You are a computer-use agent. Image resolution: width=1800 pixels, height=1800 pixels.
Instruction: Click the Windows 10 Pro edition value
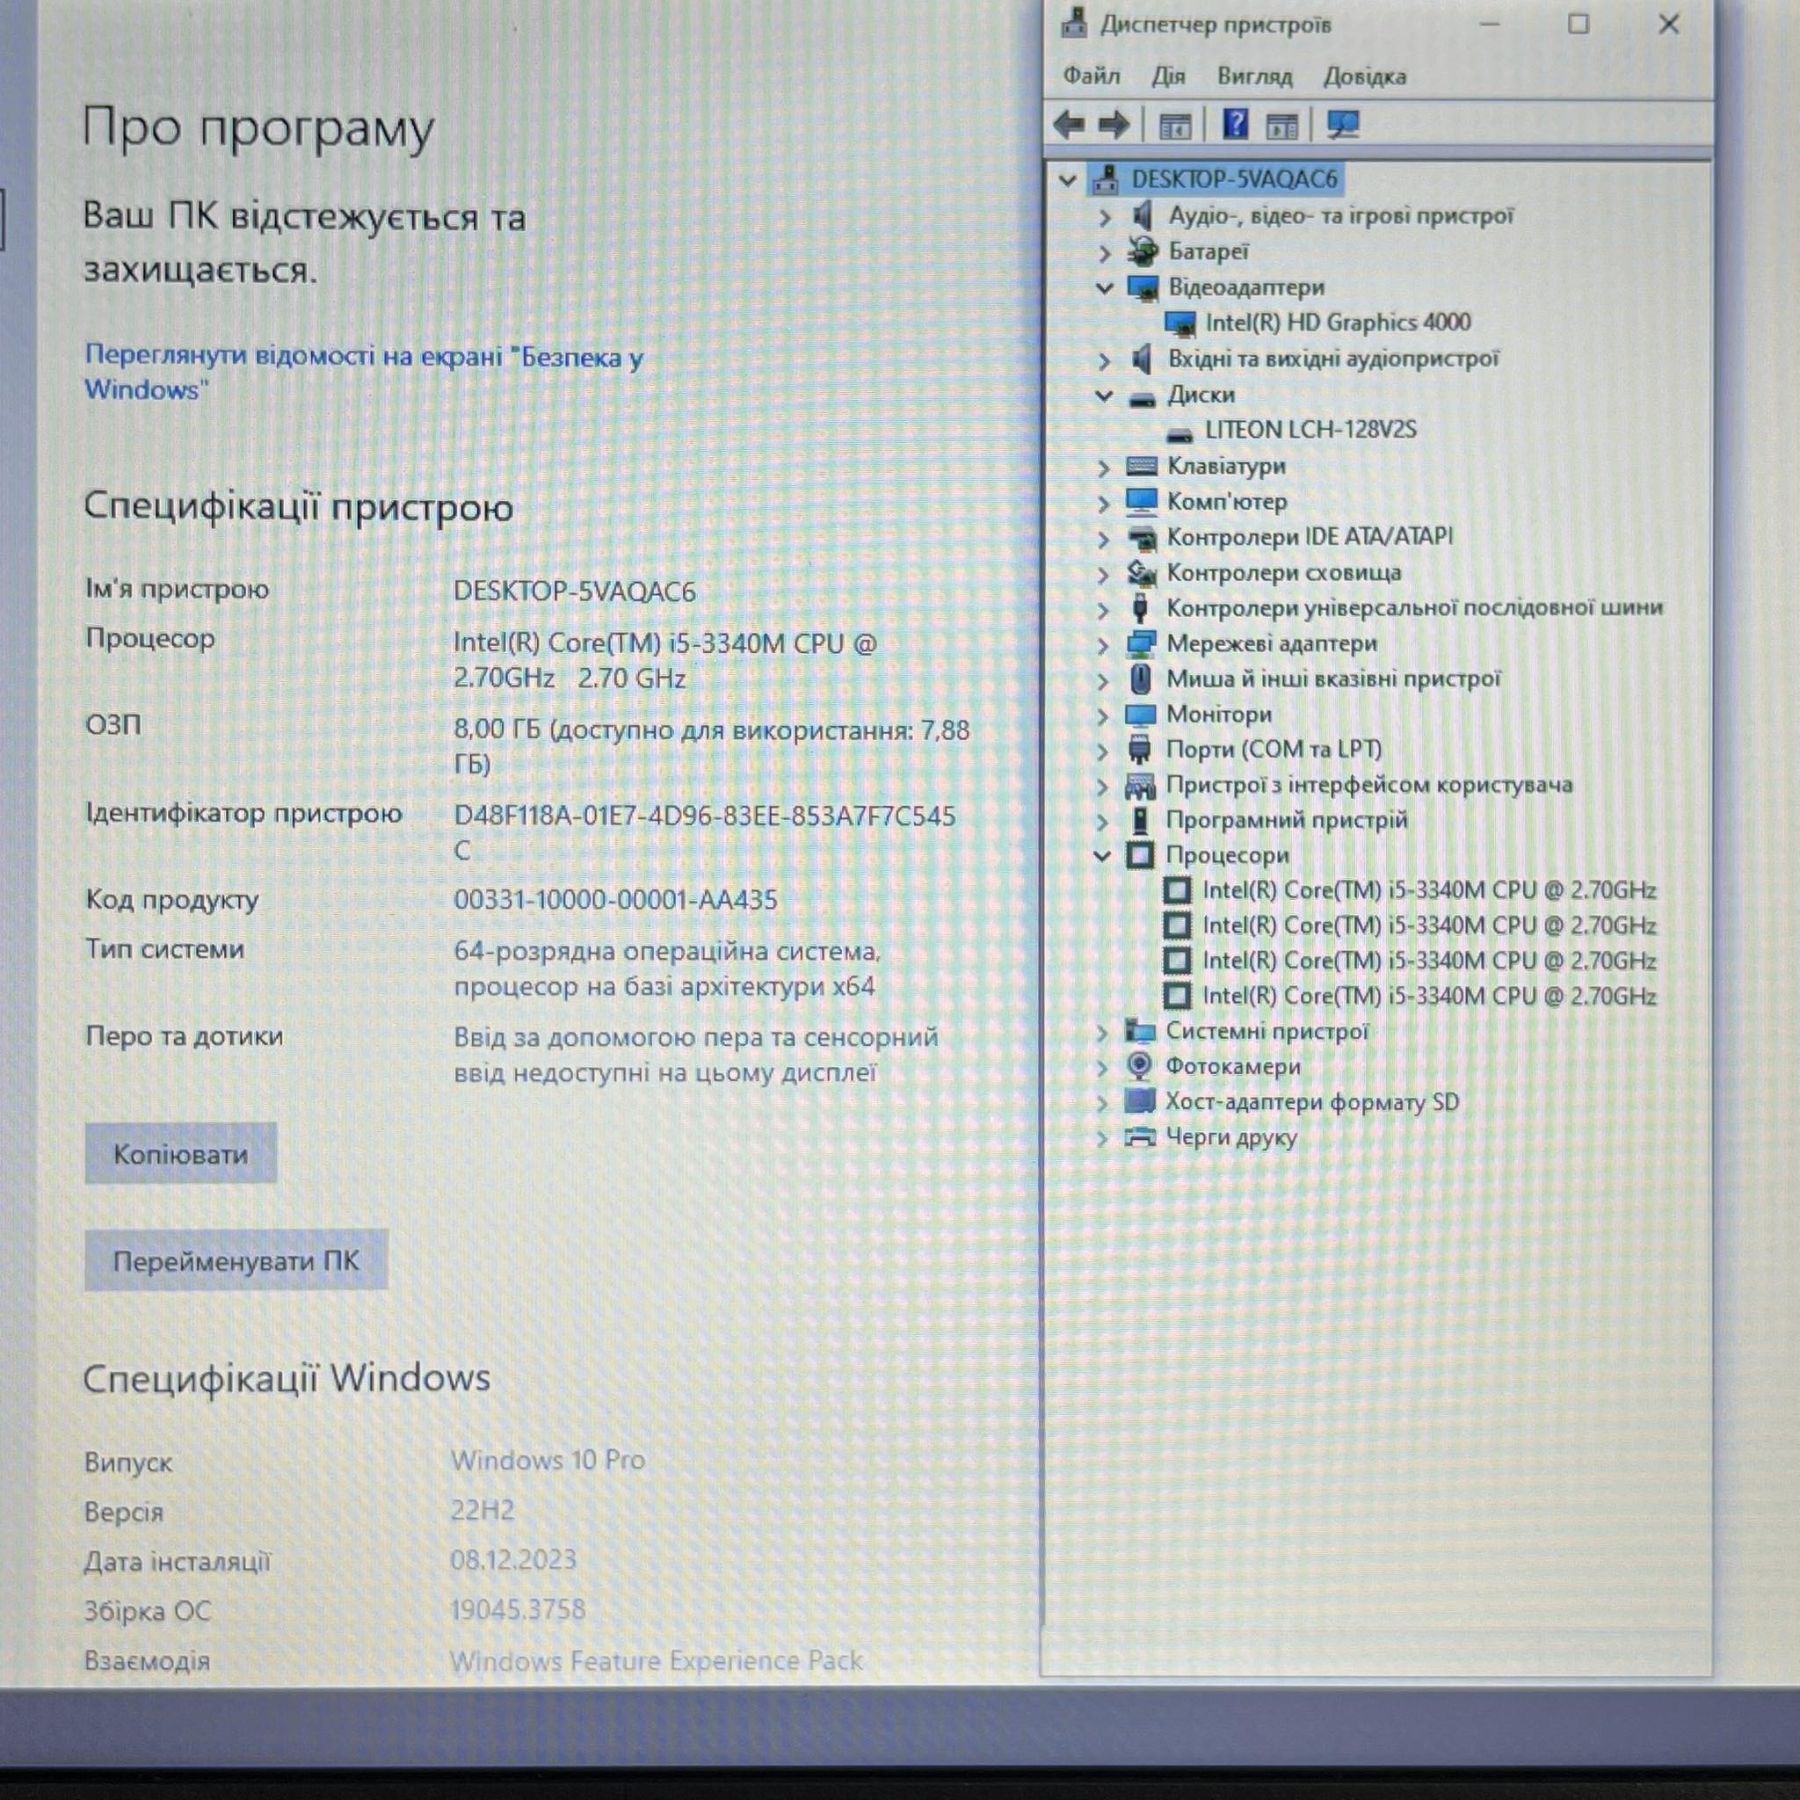click(x=548, y=1460)
